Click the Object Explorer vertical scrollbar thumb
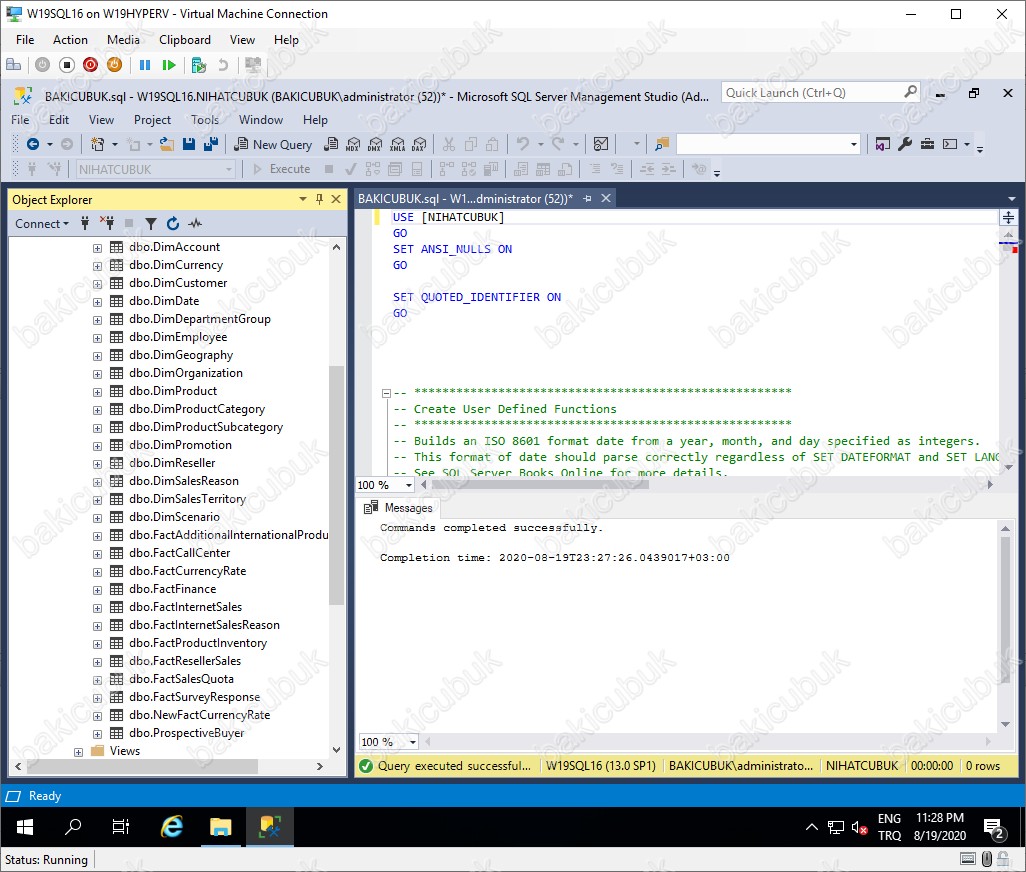Viewport: 1026px width, 872px height. pyautogui.click(x=336, y=485)
